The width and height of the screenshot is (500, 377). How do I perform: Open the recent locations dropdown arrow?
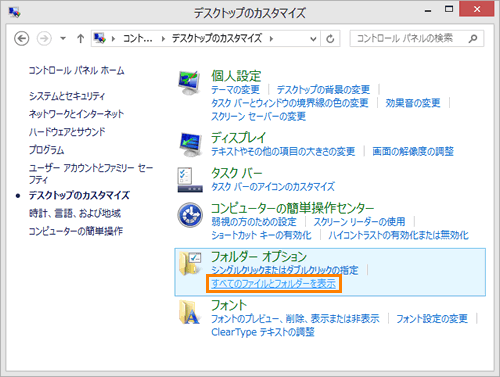click(63, 39)
